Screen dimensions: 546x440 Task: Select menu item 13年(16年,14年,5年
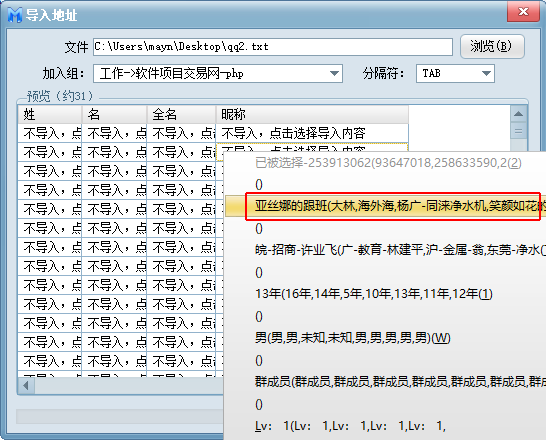(x=385, y=294)
